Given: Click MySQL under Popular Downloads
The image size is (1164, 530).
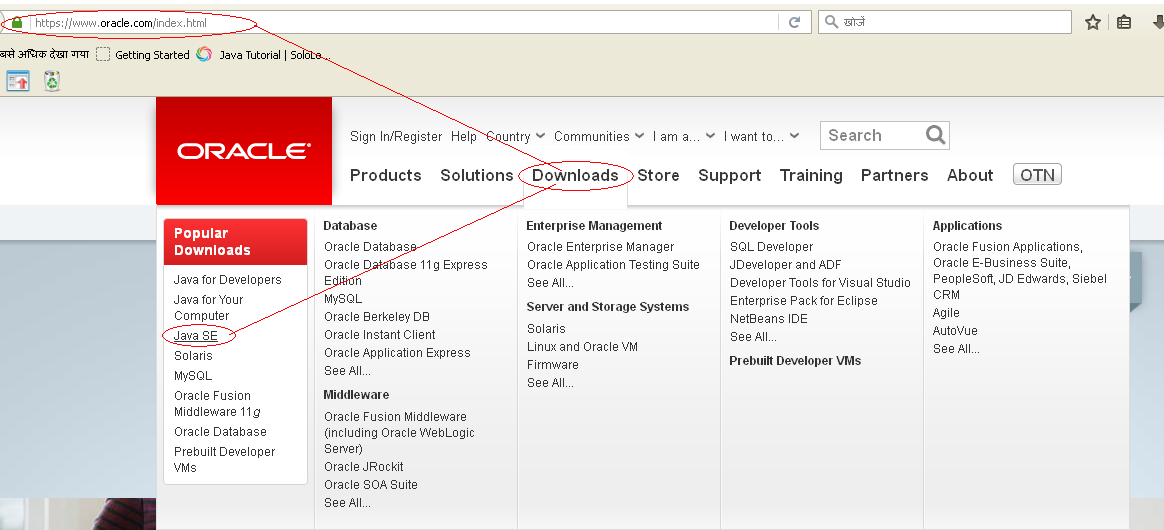Looking at the screenshot, I should (x=192, y=376).
